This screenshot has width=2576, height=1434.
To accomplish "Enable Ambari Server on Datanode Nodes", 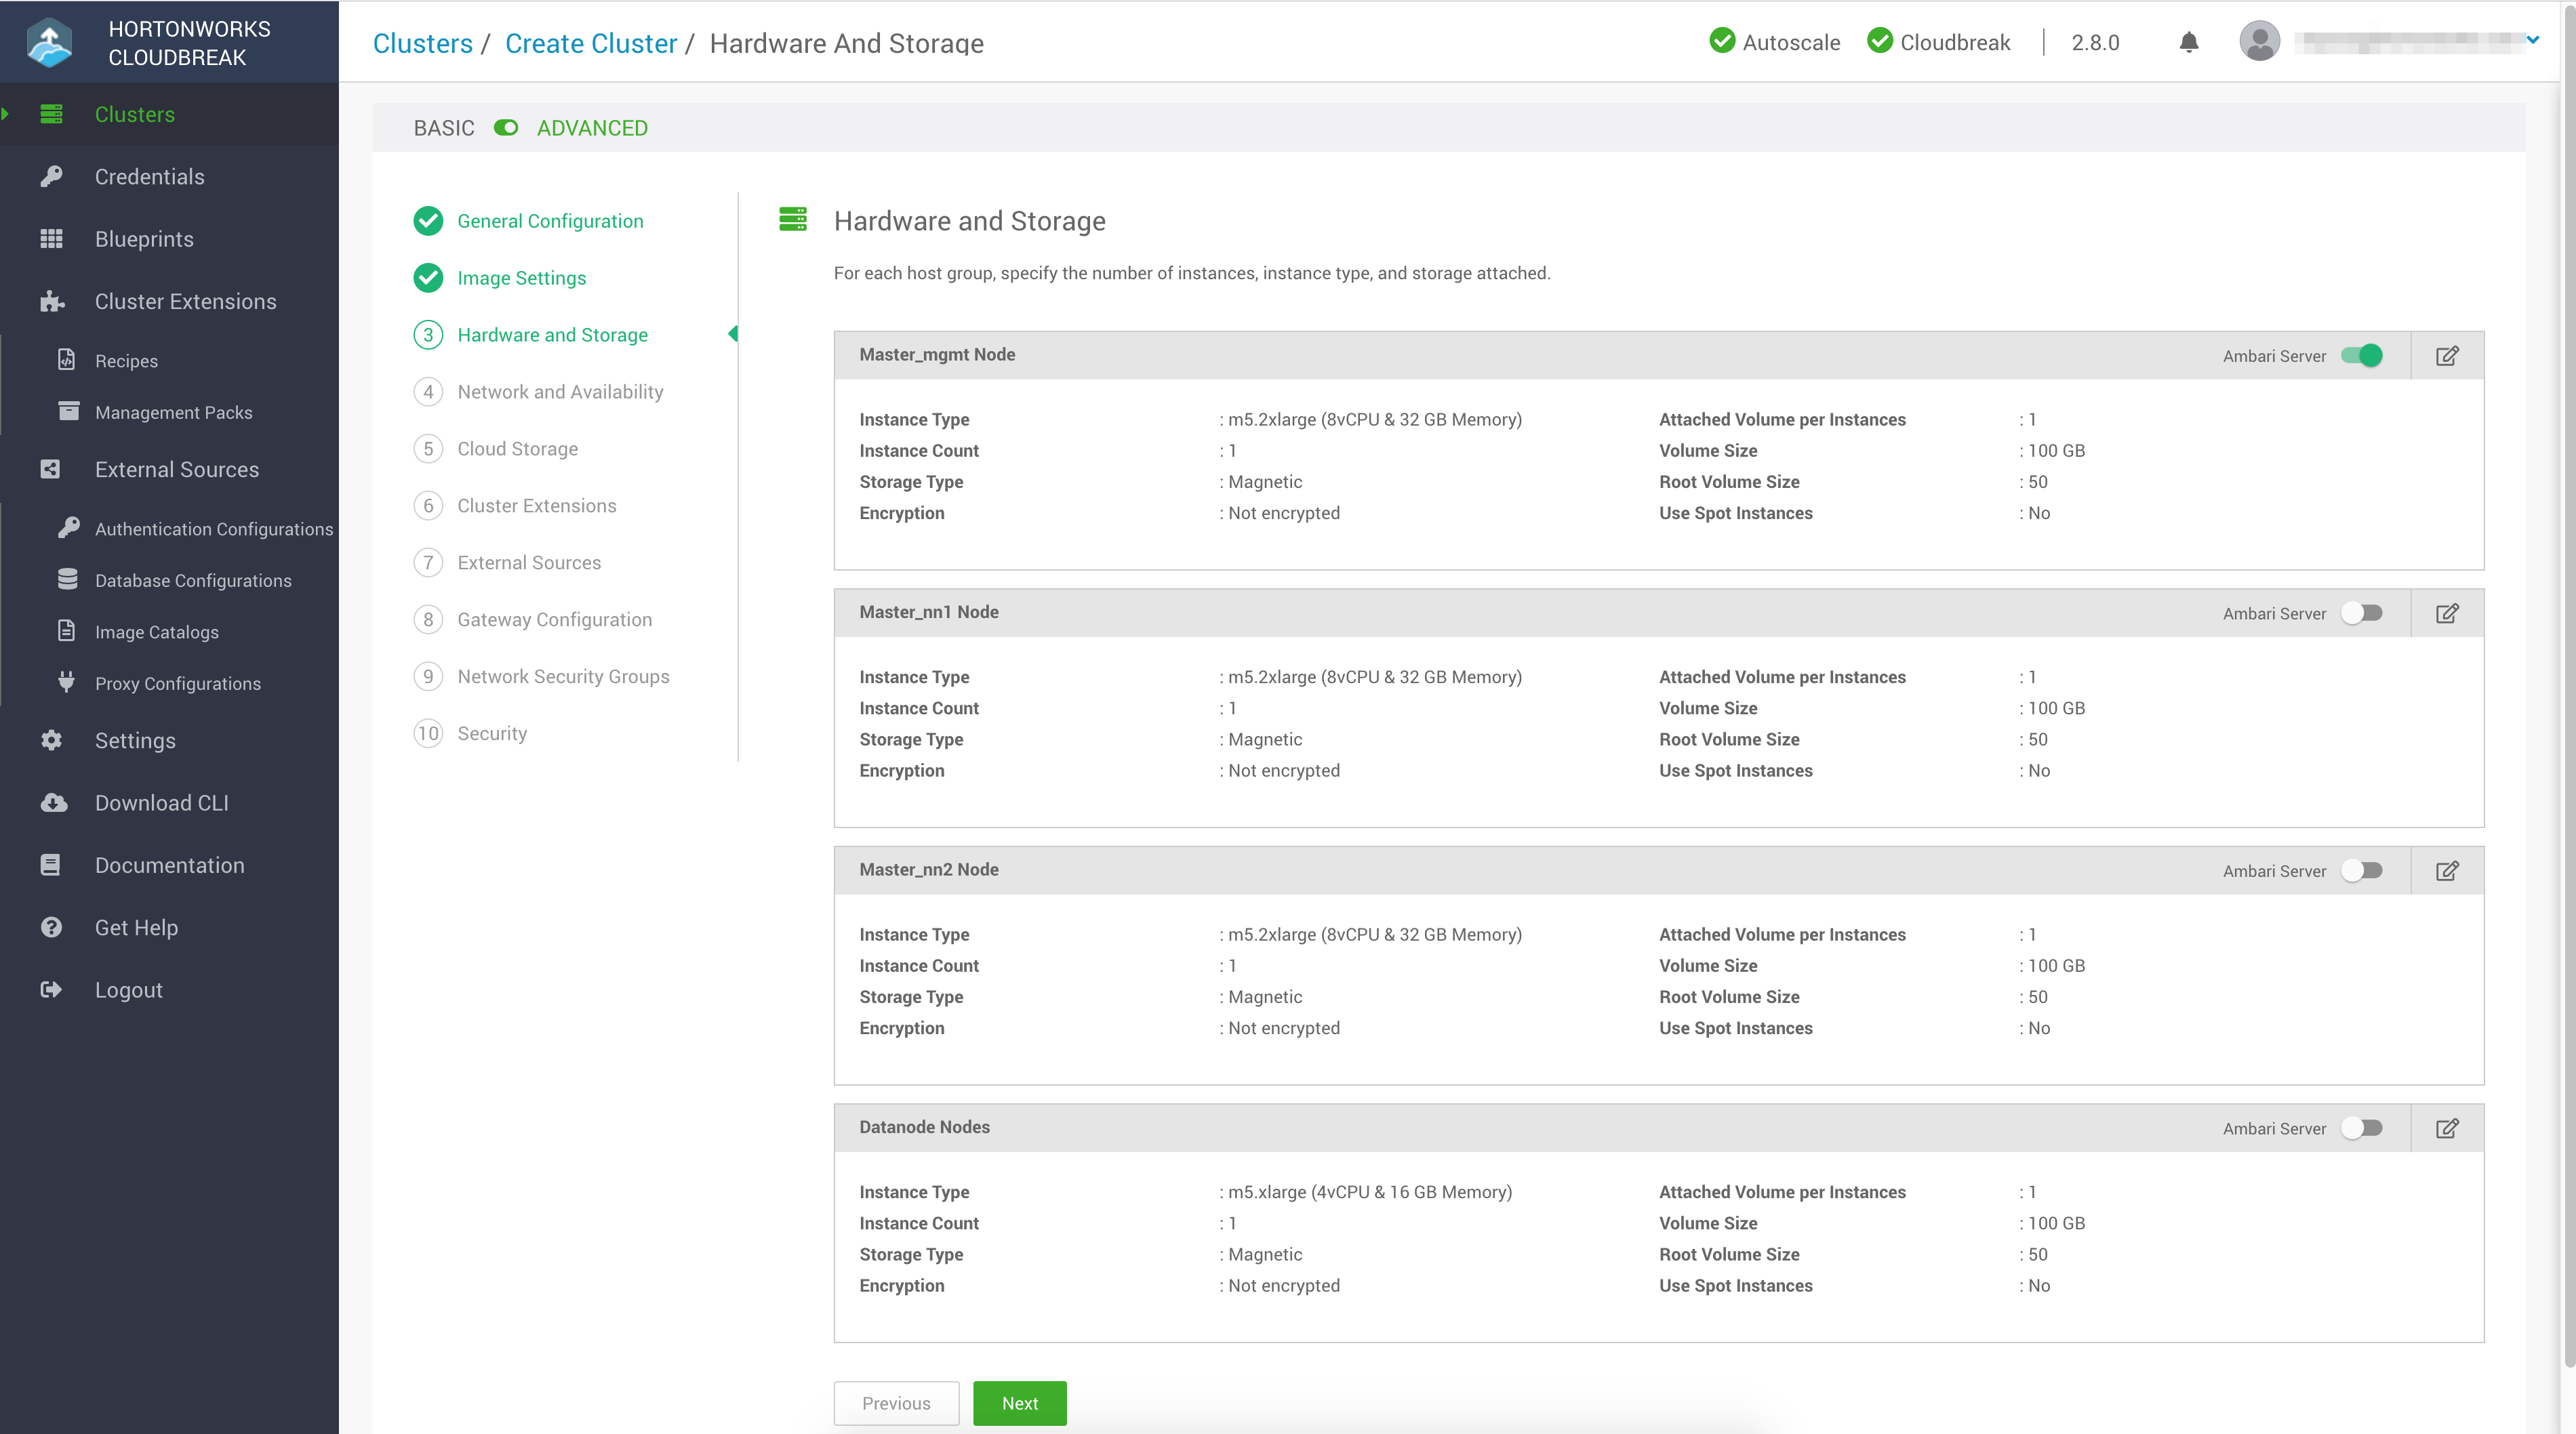I will [2361, 1128].
